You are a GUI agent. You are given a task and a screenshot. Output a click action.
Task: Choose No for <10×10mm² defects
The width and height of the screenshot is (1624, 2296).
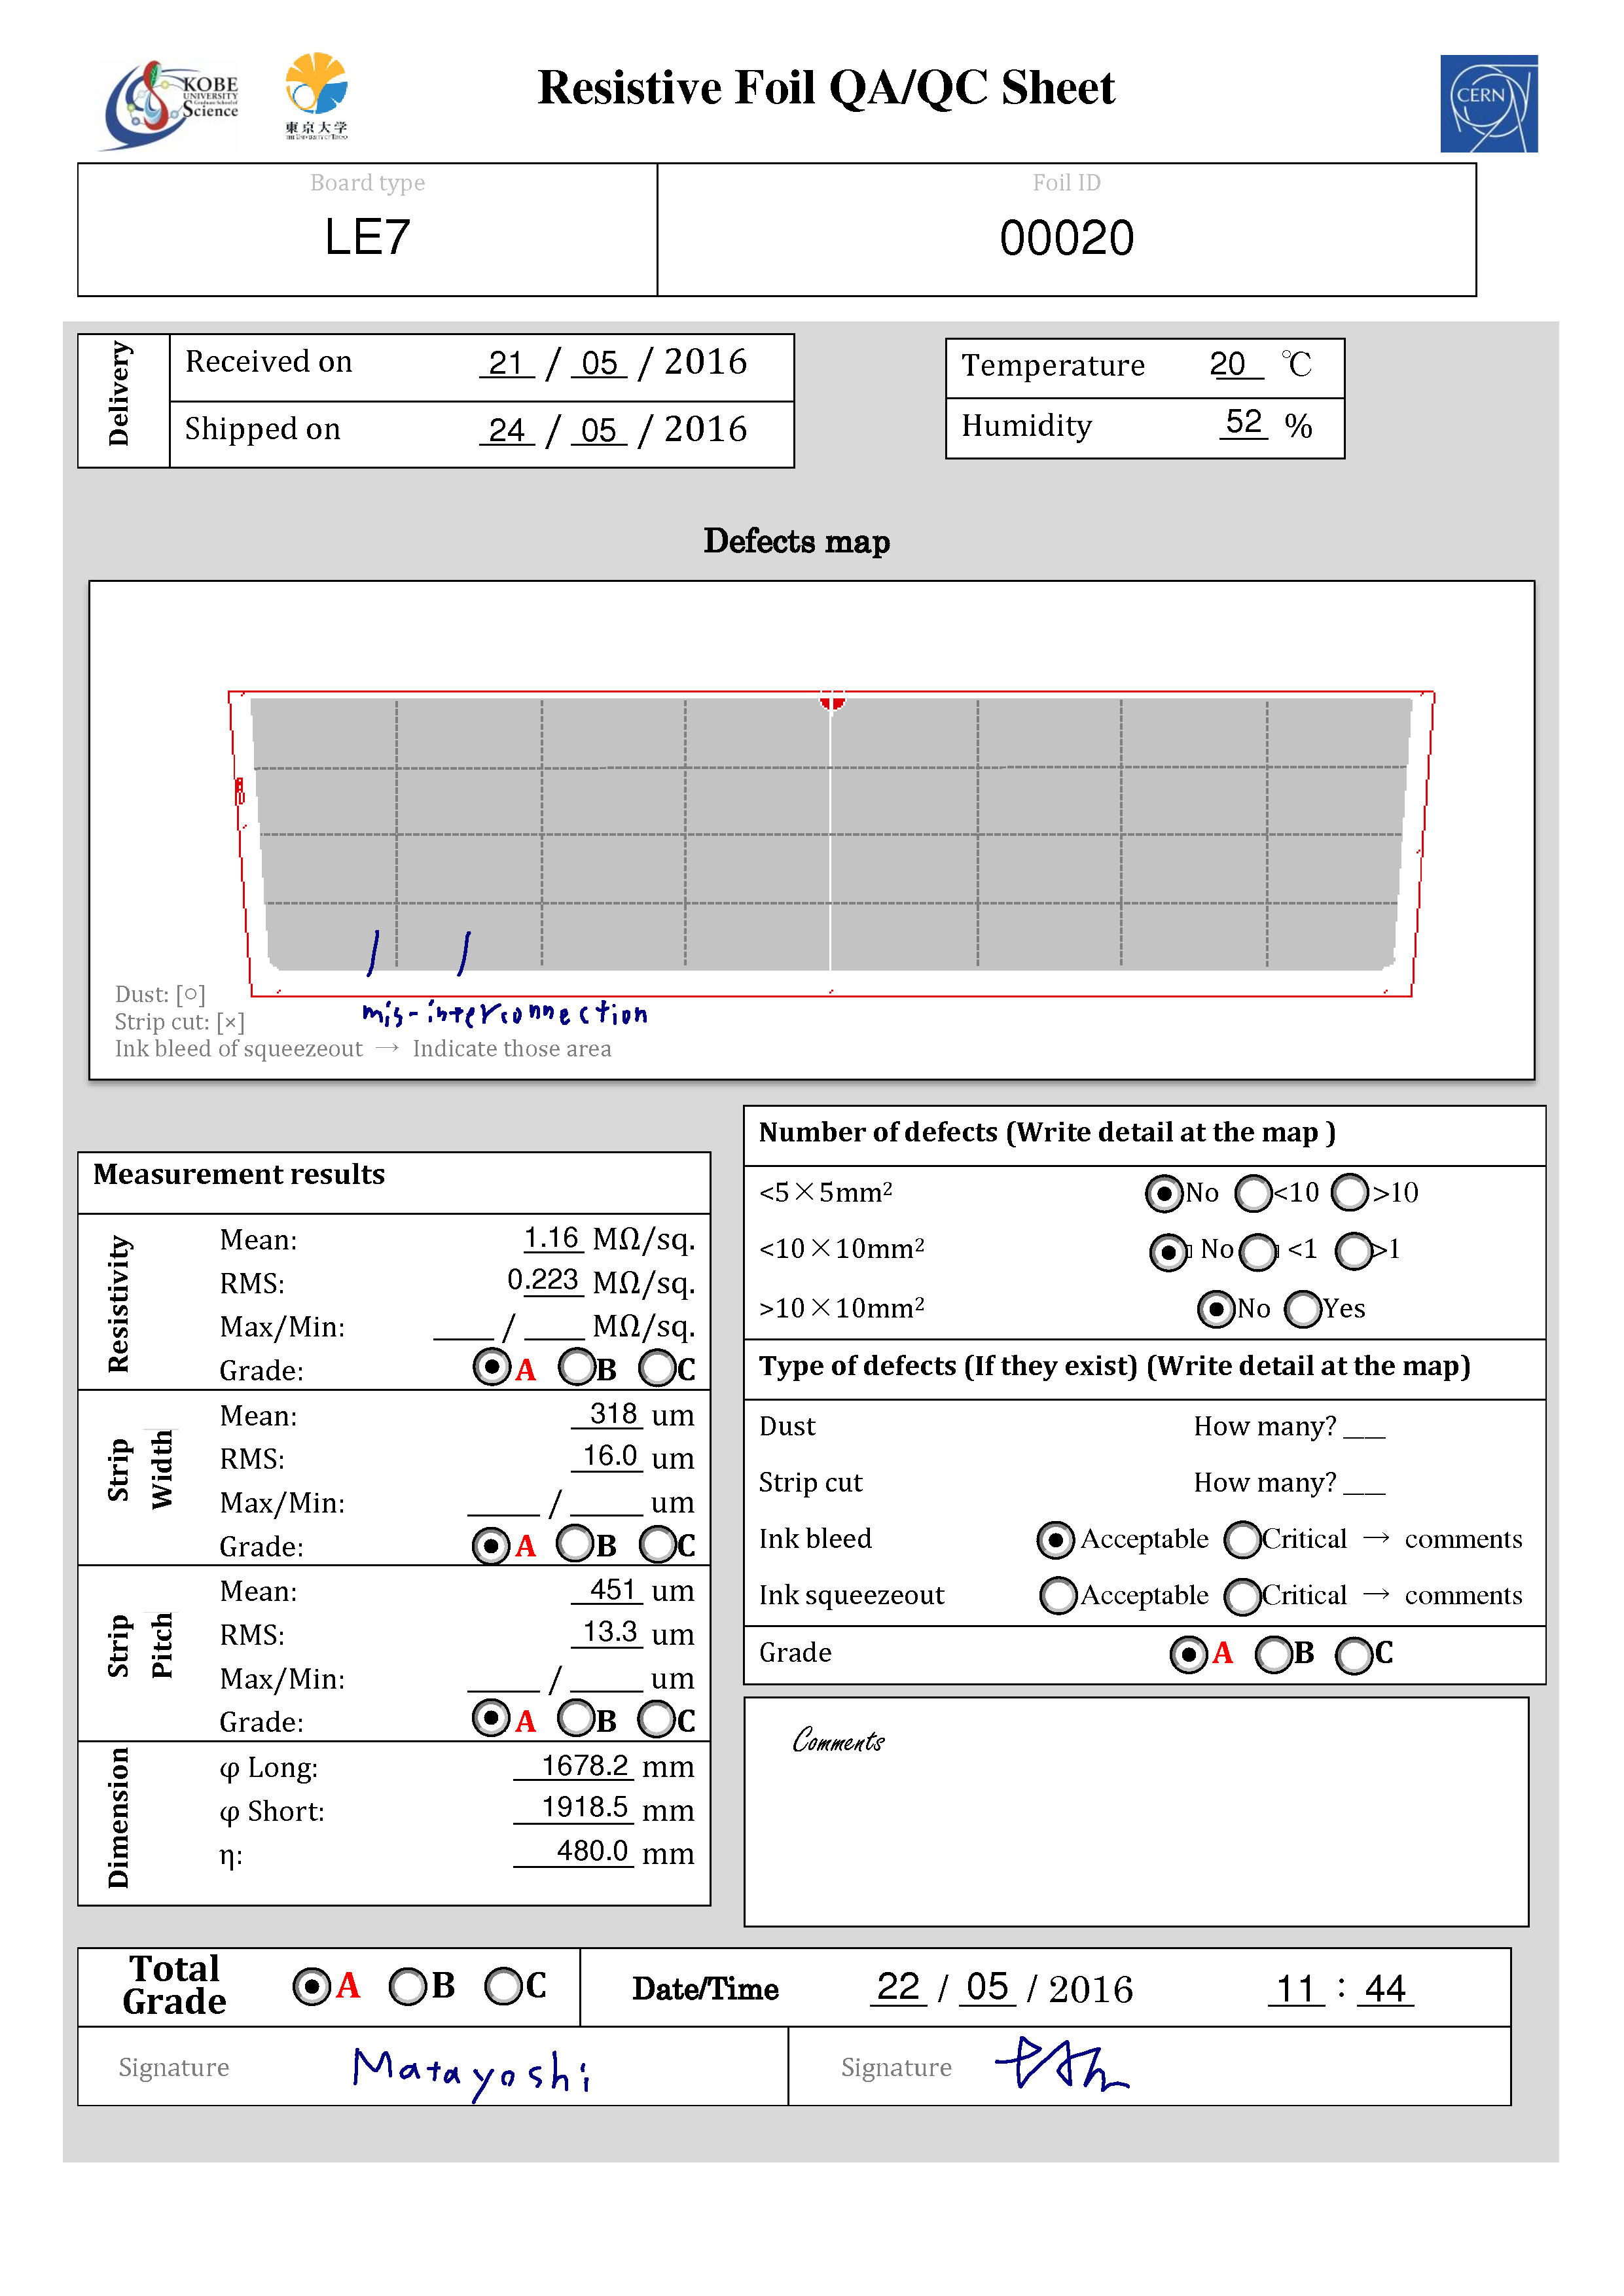pyautogui.click(x=1168, y=1251)
